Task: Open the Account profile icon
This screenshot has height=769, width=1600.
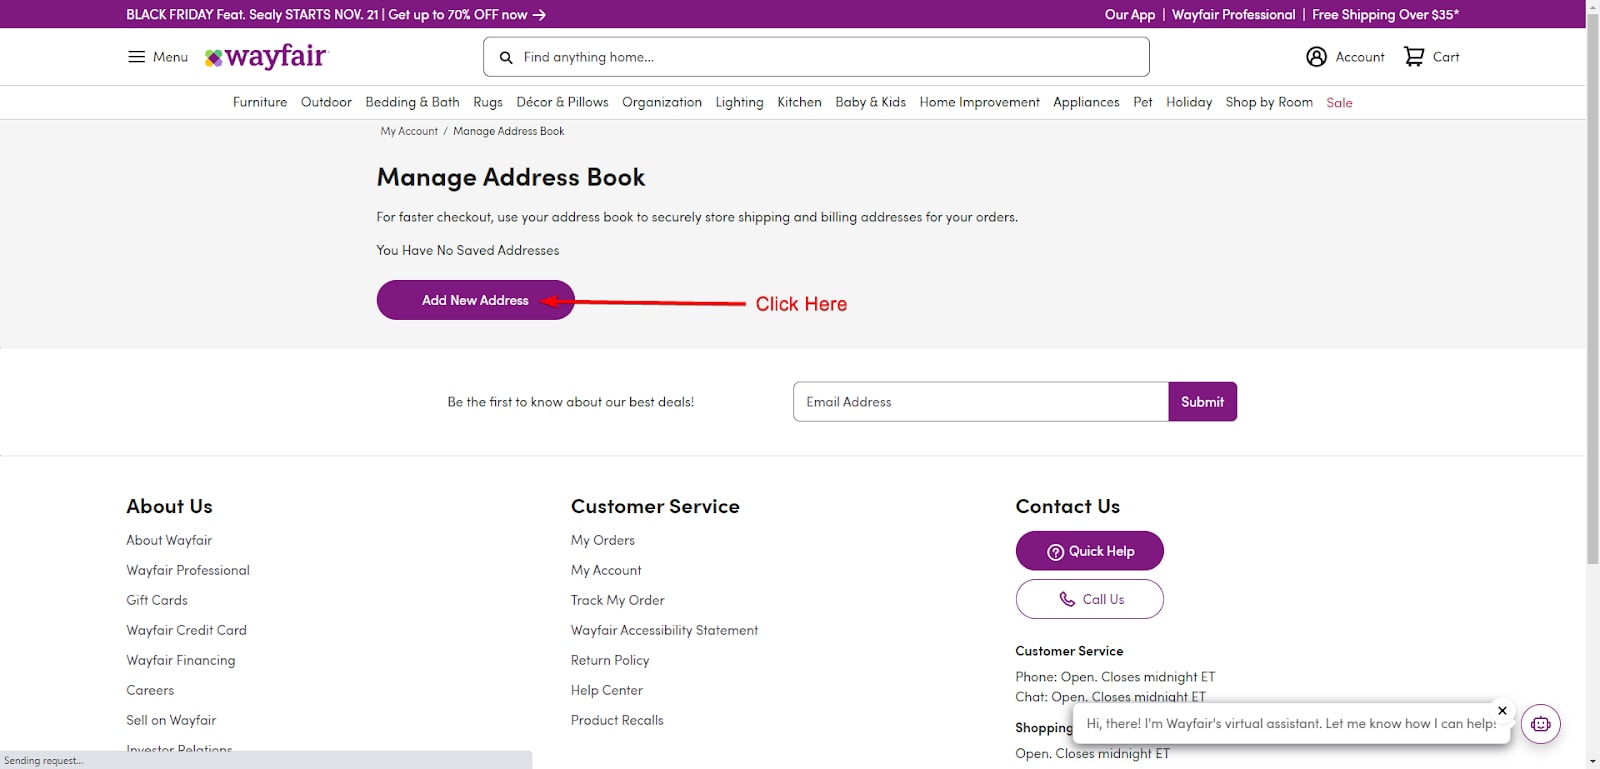Action: [1316, 57]
